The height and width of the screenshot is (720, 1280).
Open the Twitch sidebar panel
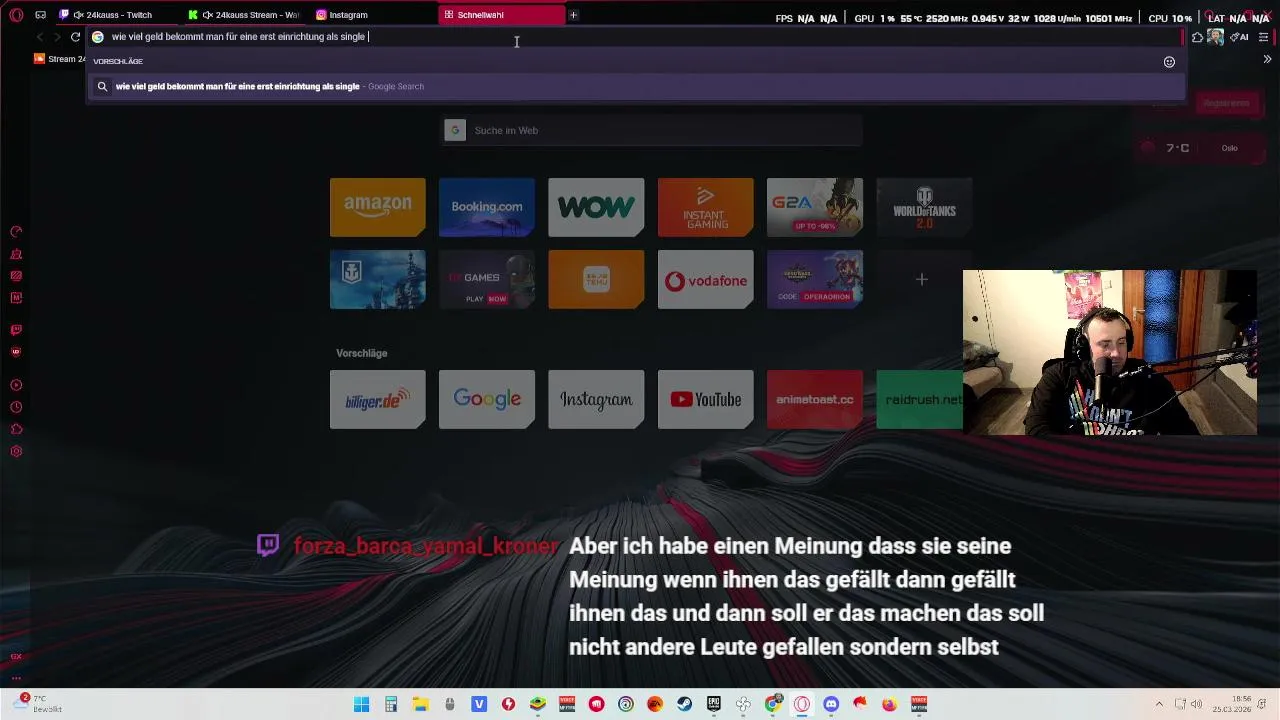tap(16, 330)
